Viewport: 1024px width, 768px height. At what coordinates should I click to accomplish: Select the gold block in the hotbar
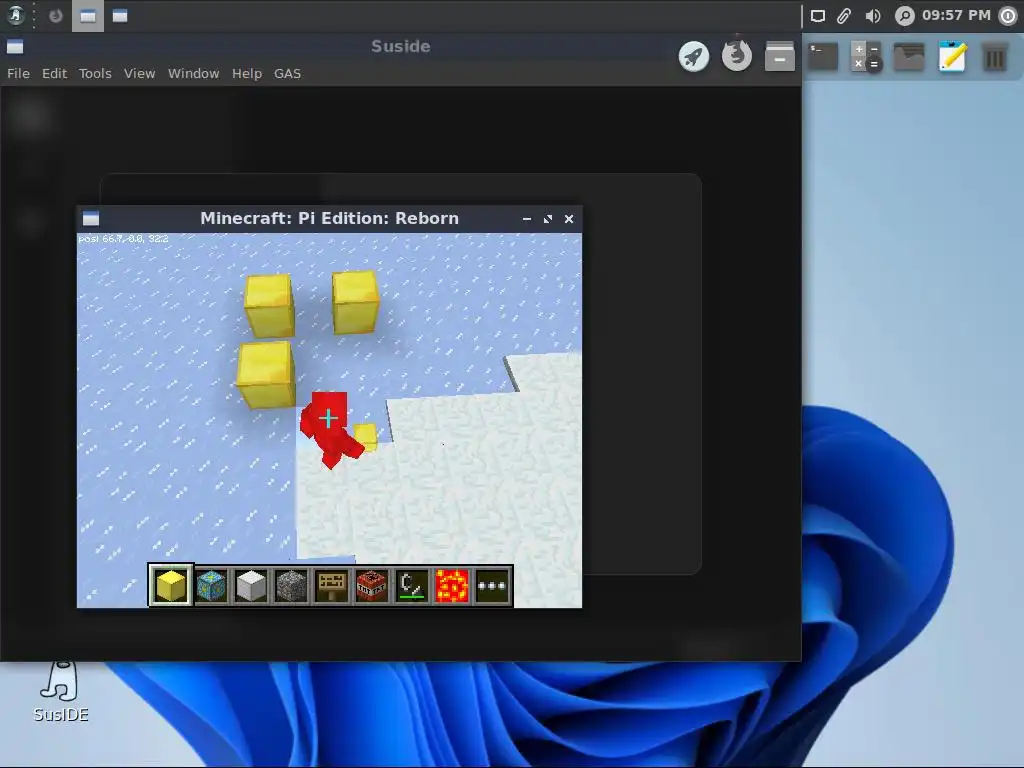click(x=170, y=585)
